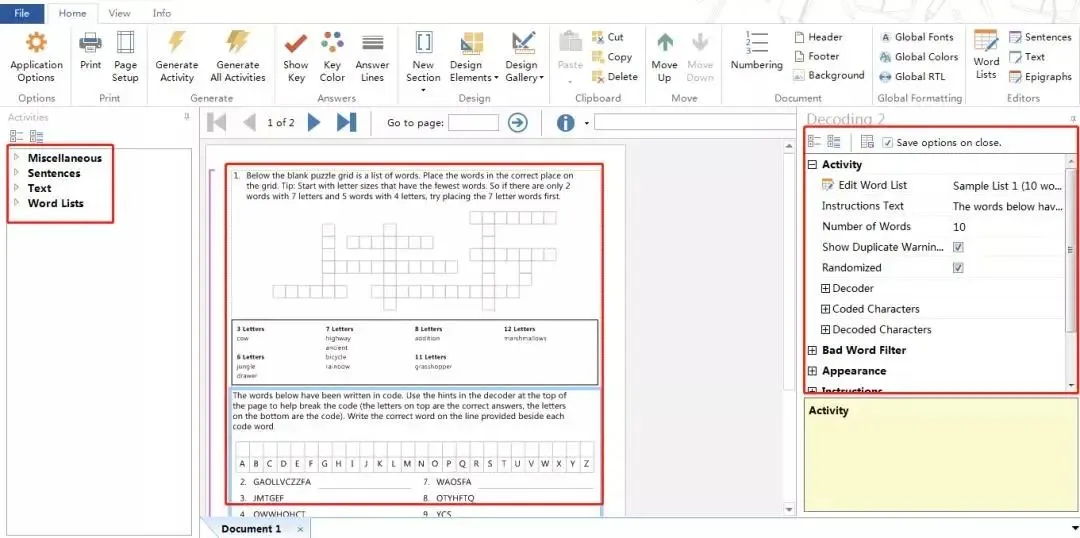Viewport: 1080px width, 538px height.
Task: Click Generate All Activities icon
Action: click(238, 43)
